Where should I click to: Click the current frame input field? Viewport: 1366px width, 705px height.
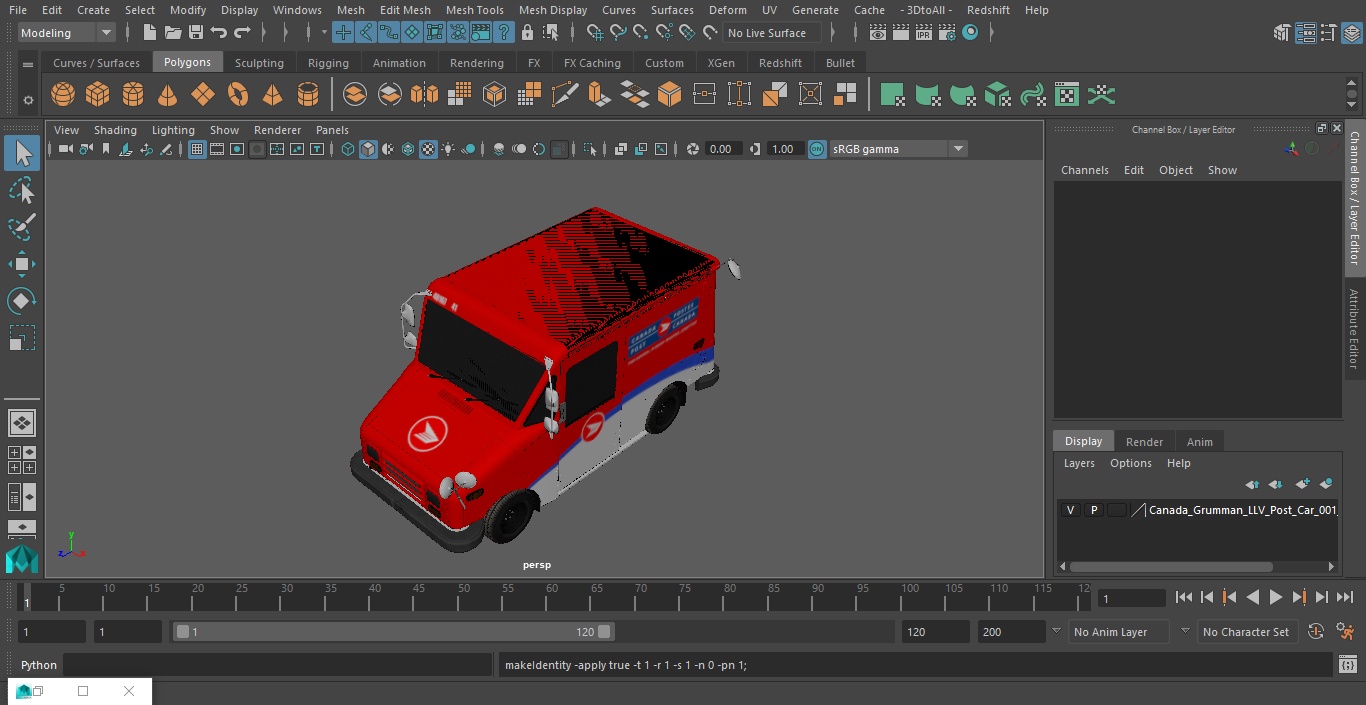[x=1132, y=598]
